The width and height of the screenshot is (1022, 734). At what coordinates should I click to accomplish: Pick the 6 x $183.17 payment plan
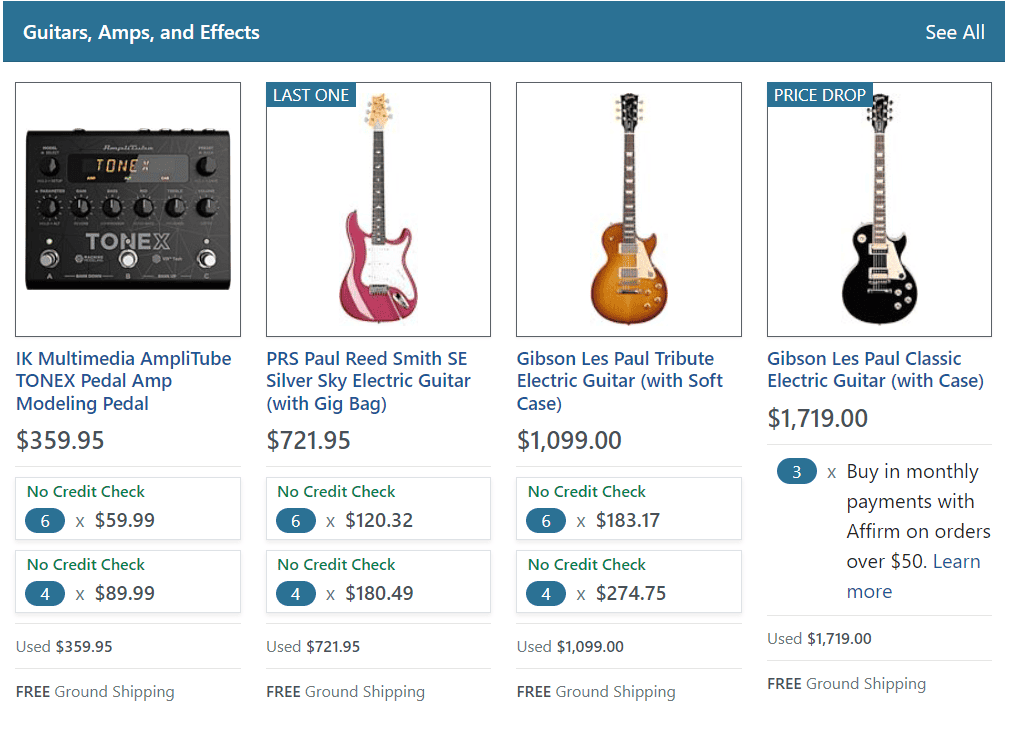[628, 509]
